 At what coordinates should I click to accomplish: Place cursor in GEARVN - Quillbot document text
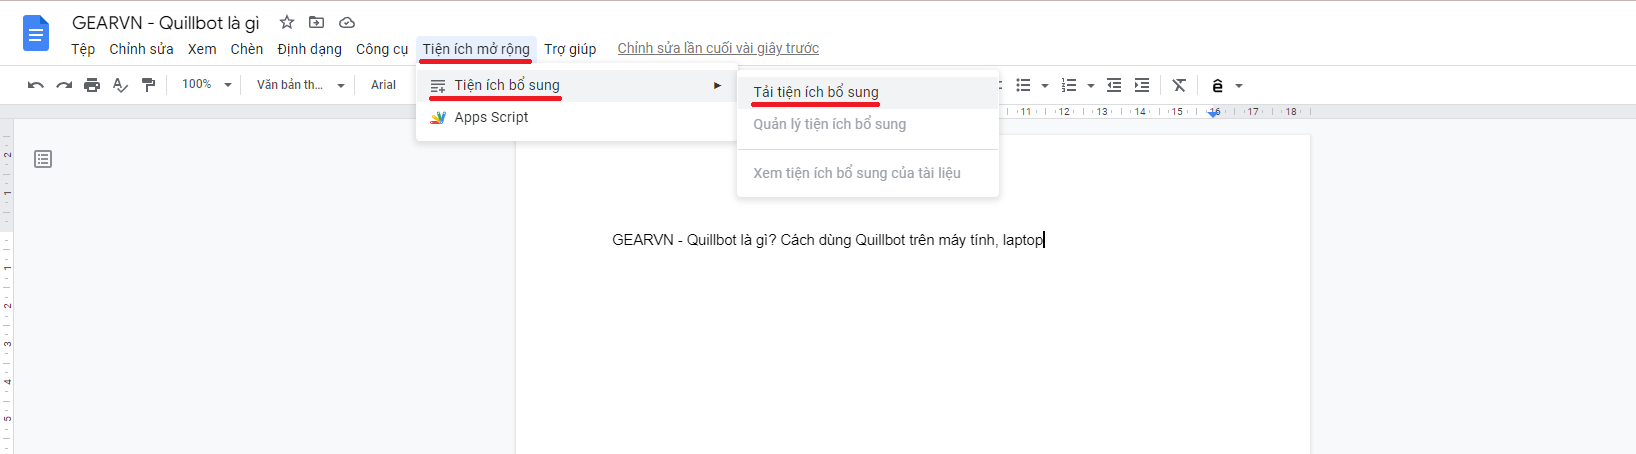pos(828,240)
